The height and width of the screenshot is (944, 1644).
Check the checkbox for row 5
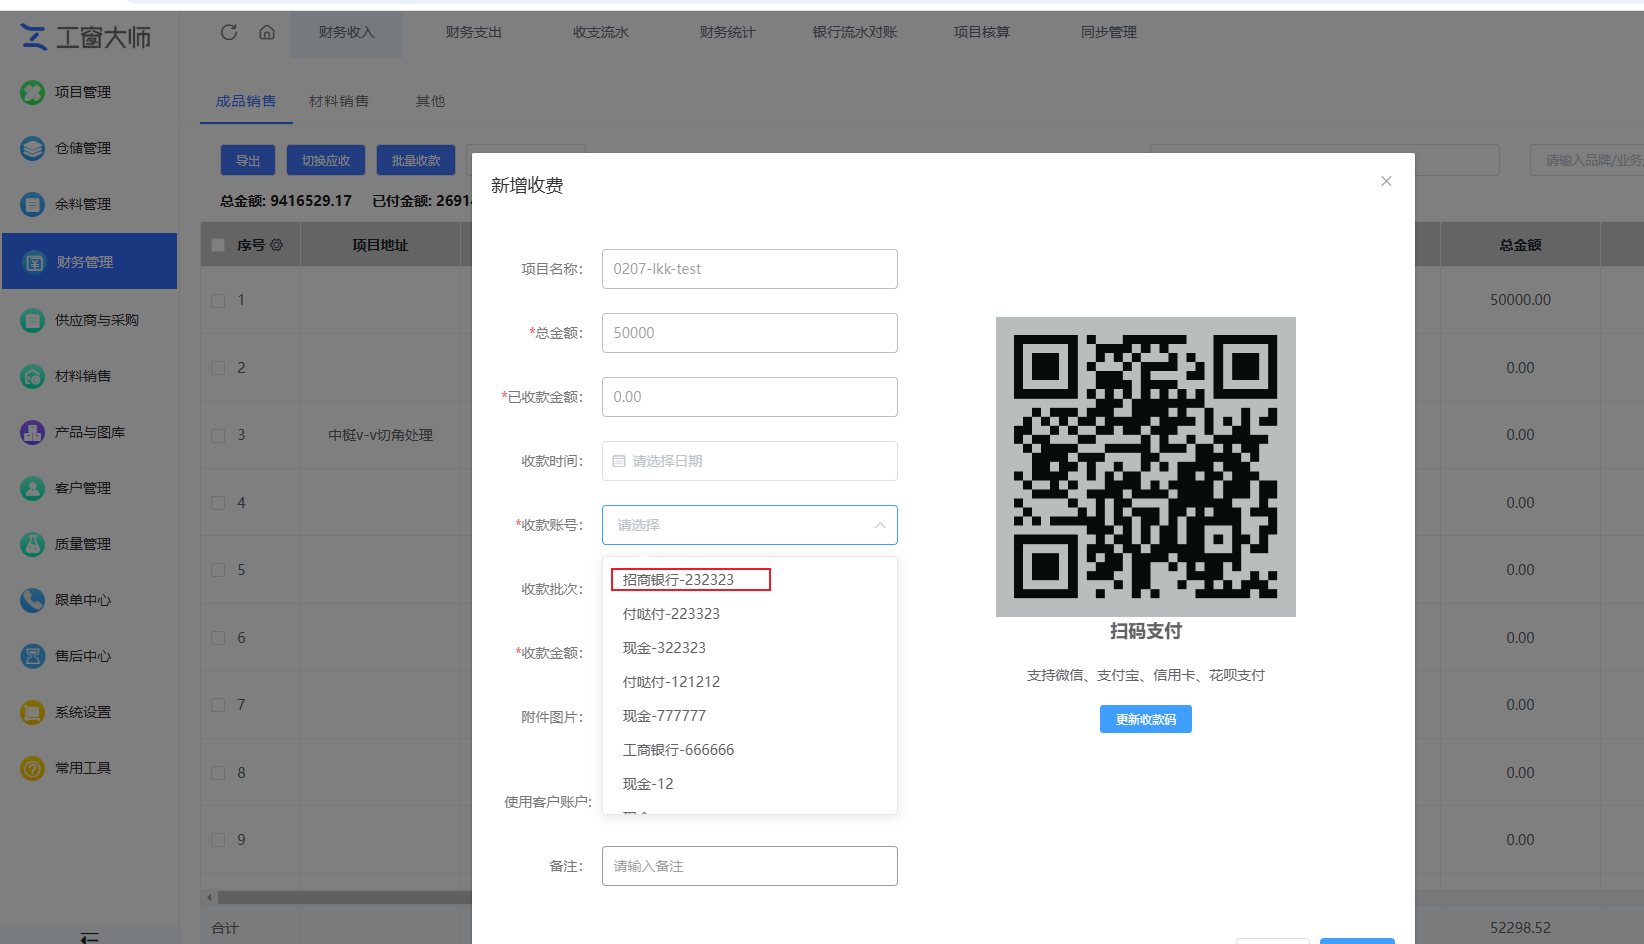(218, 570)
